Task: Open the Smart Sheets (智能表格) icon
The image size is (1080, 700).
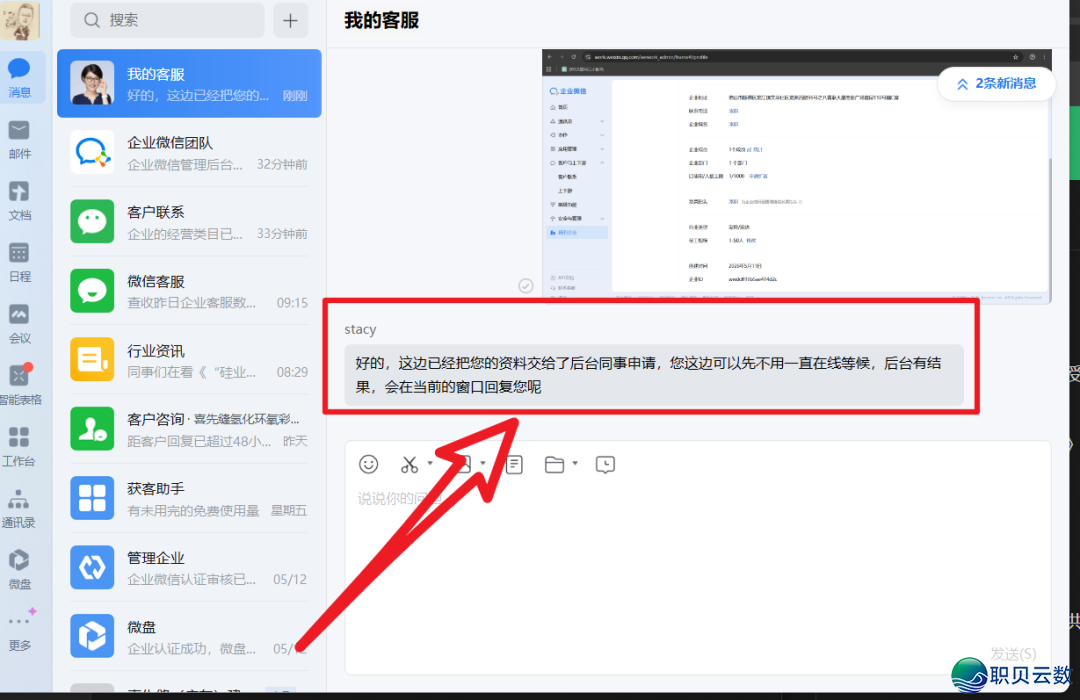Action: [20, 384]
